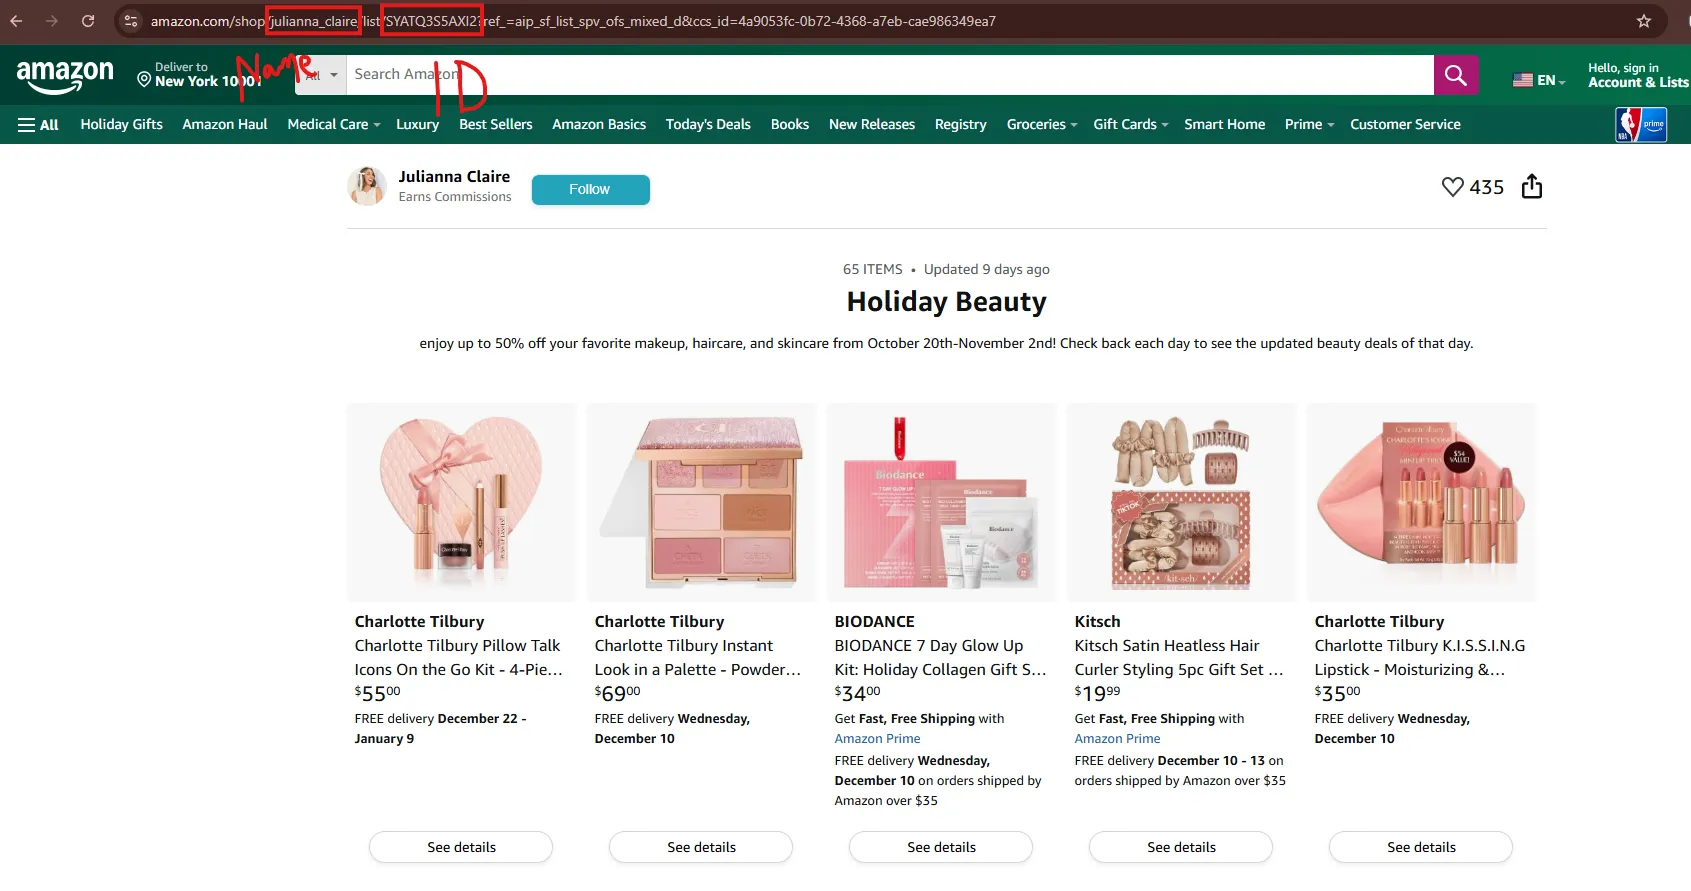Open the share icon next to 435
This screenshot has width=1691, height=891.
click(x=1531, y=186)
